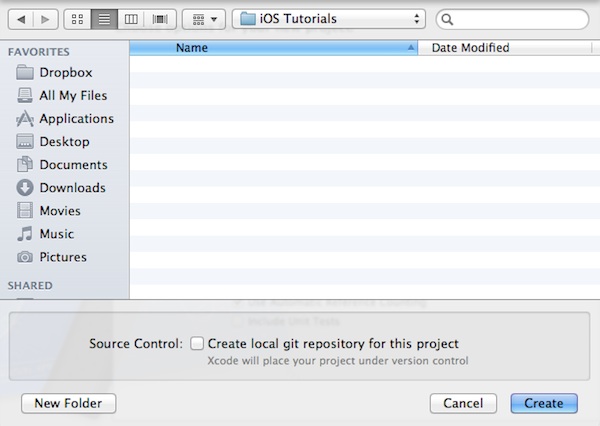The width and height of the screenshot is (600, 426).
Task: Go to Downloads in the sidebar
Action: [72, 187]
